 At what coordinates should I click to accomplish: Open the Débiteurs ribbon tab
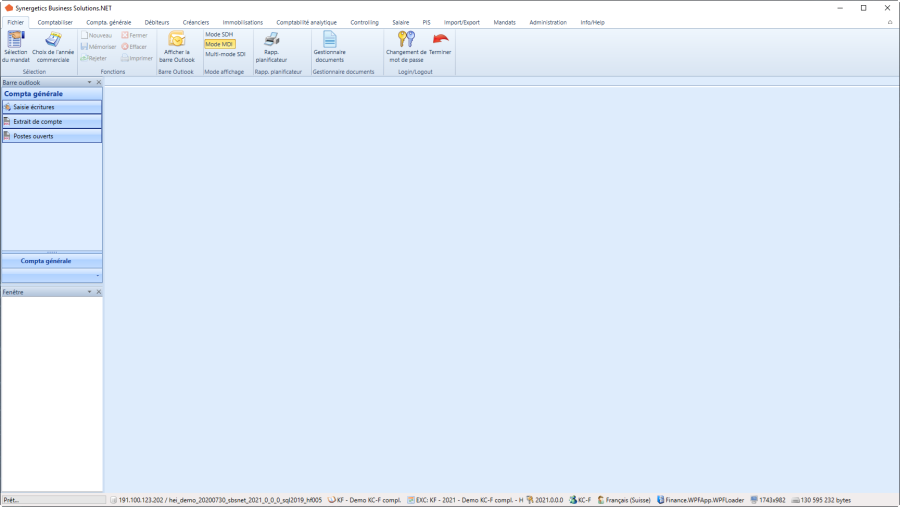157,22
